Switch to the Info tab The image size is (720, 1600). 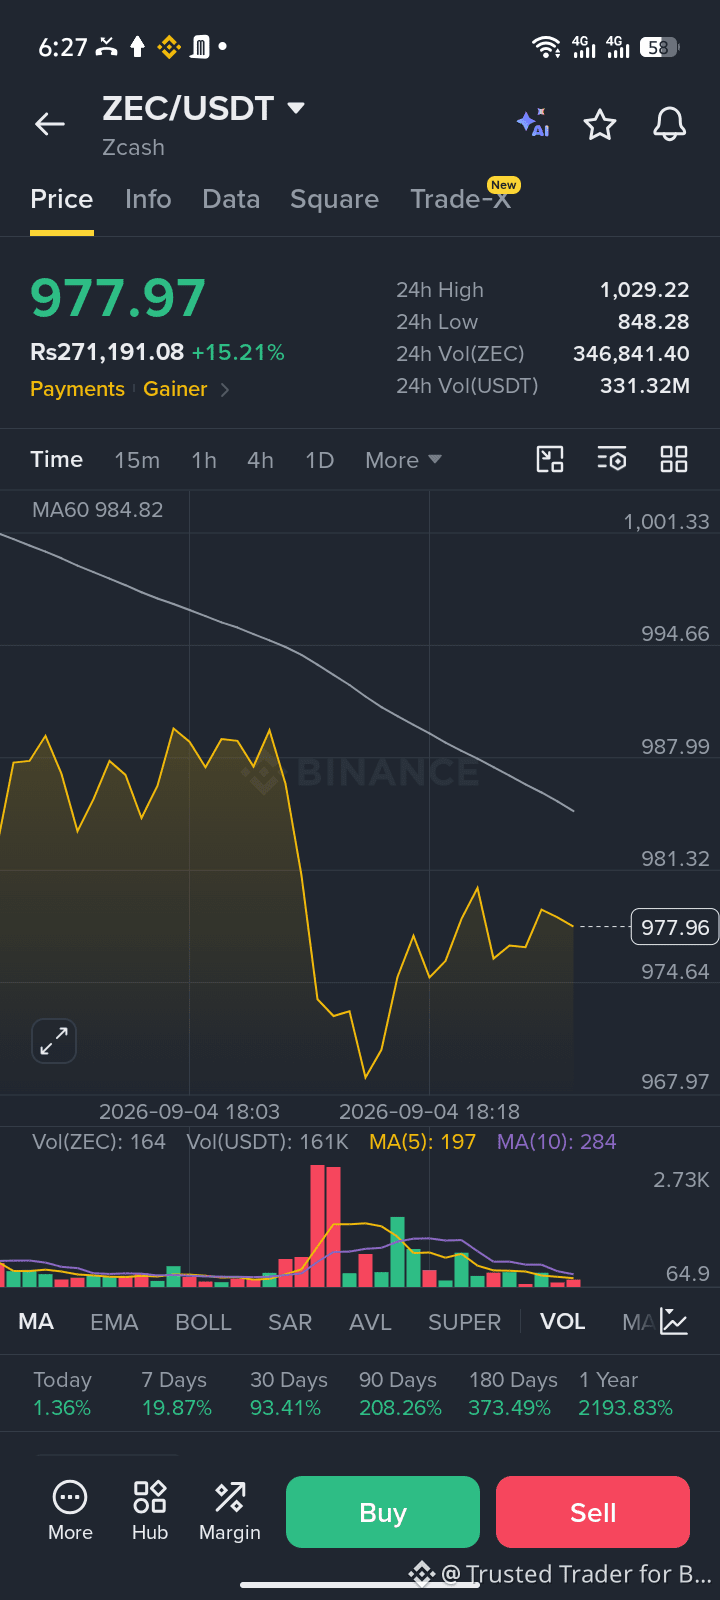(x=148, y=199)
